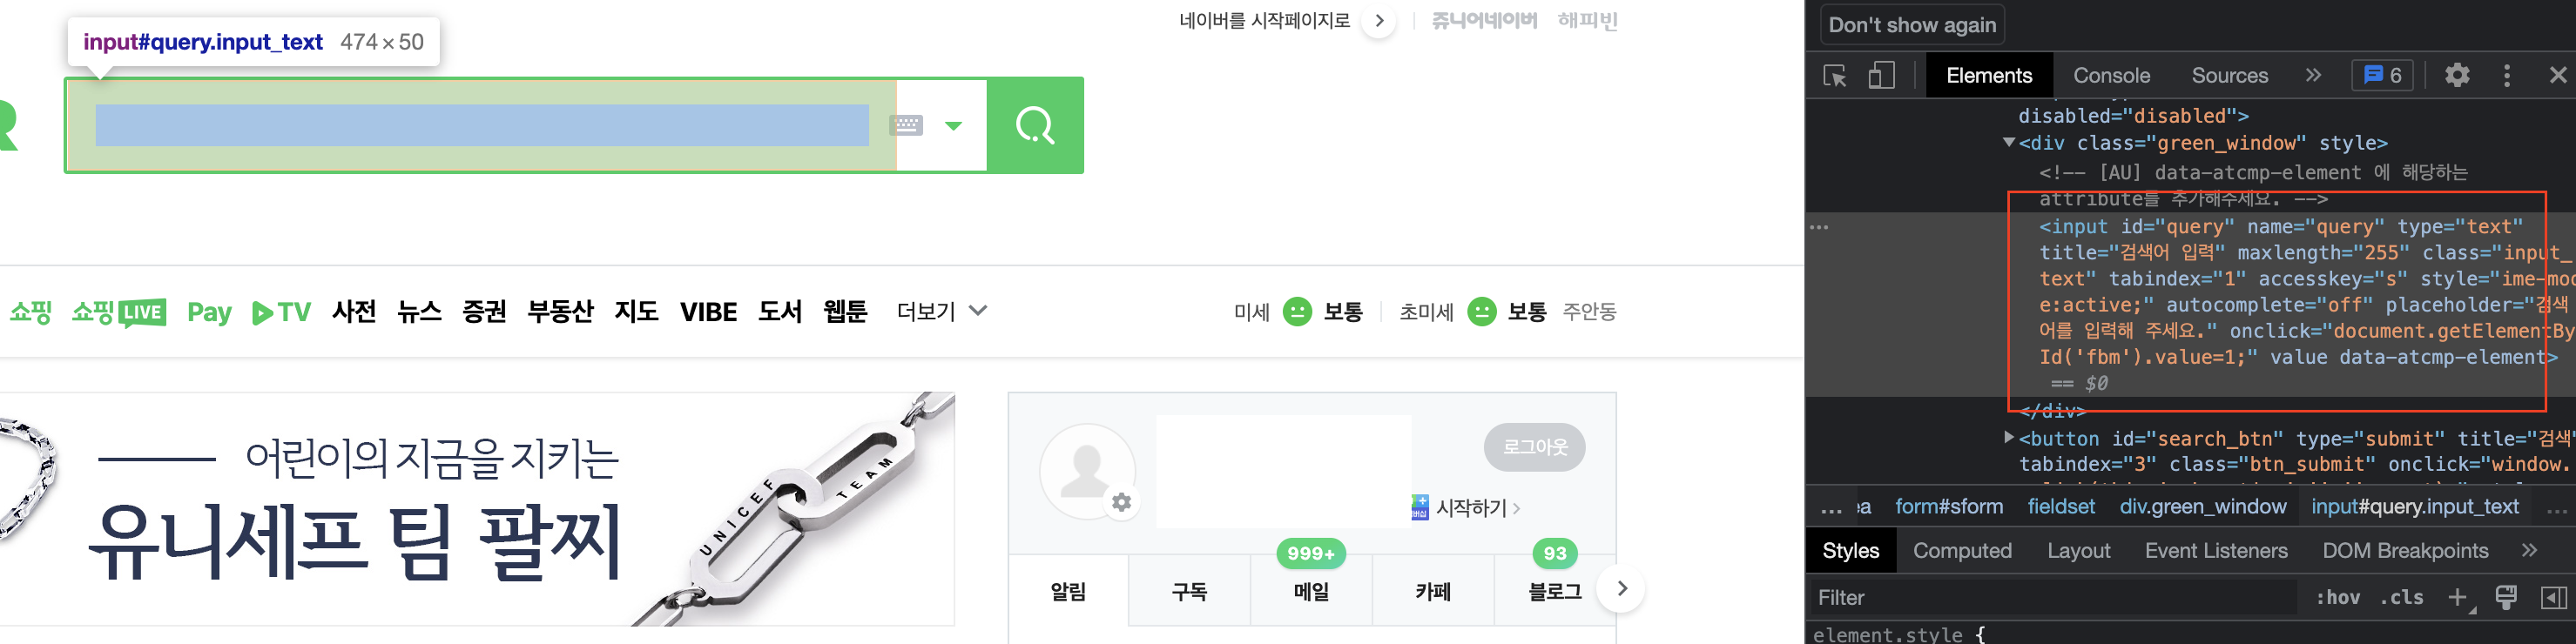
Task: Open the 도서 menu item
Action: click(x=780, y=312)
